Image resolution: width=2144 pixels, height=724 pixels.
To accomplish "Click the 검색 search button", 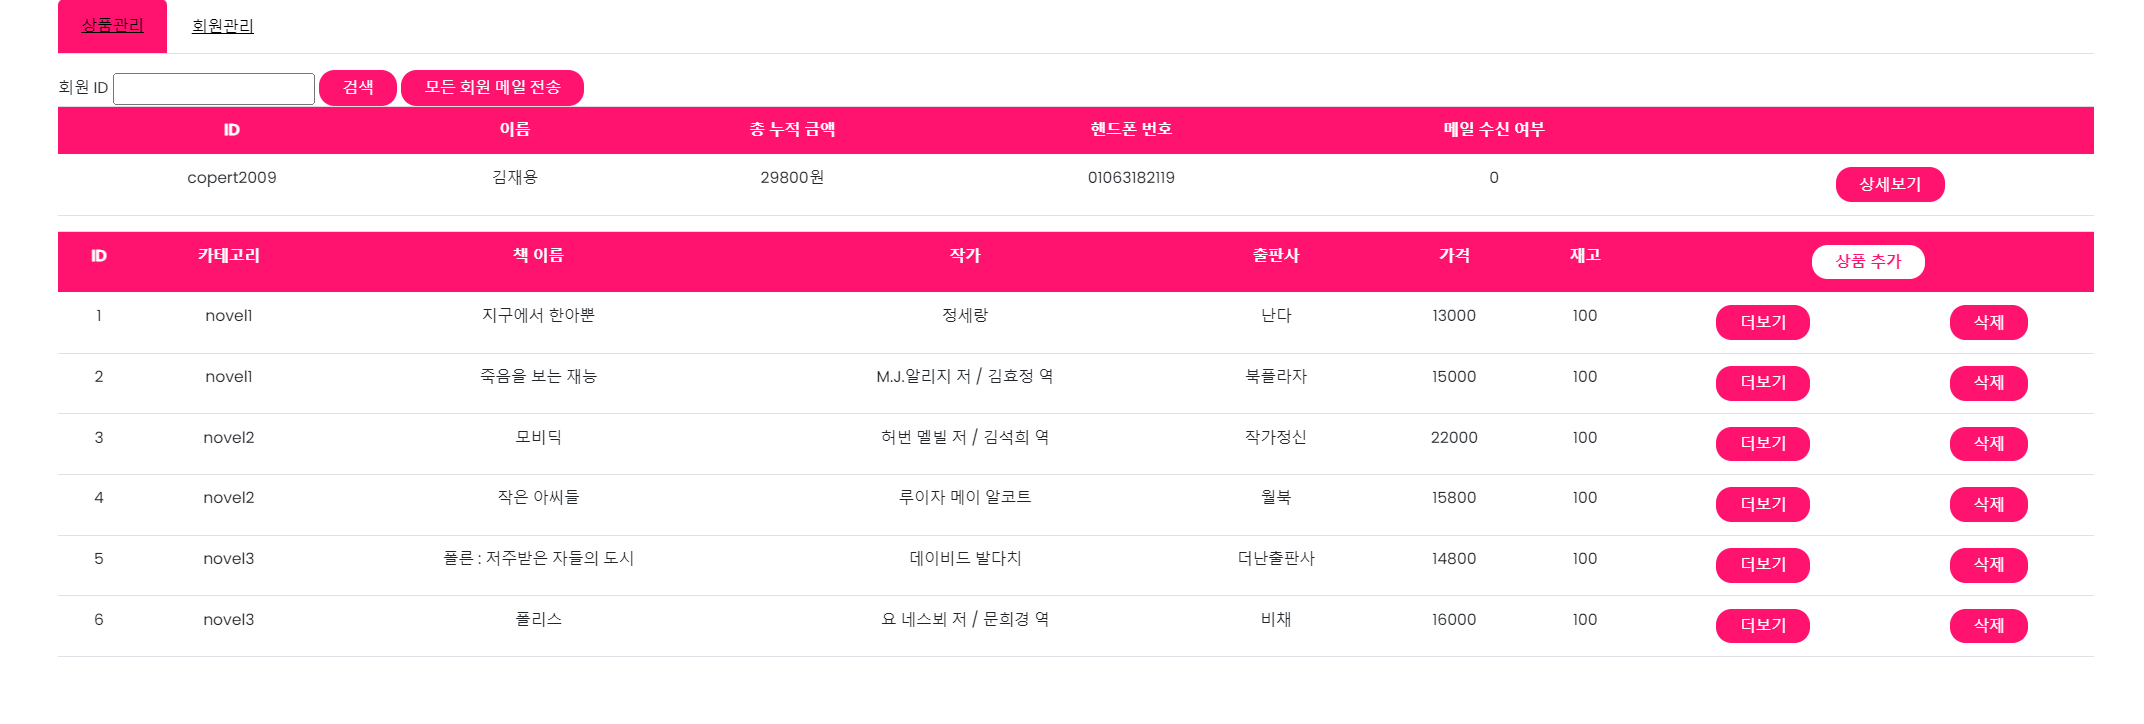I will click(x=358, y=87).
